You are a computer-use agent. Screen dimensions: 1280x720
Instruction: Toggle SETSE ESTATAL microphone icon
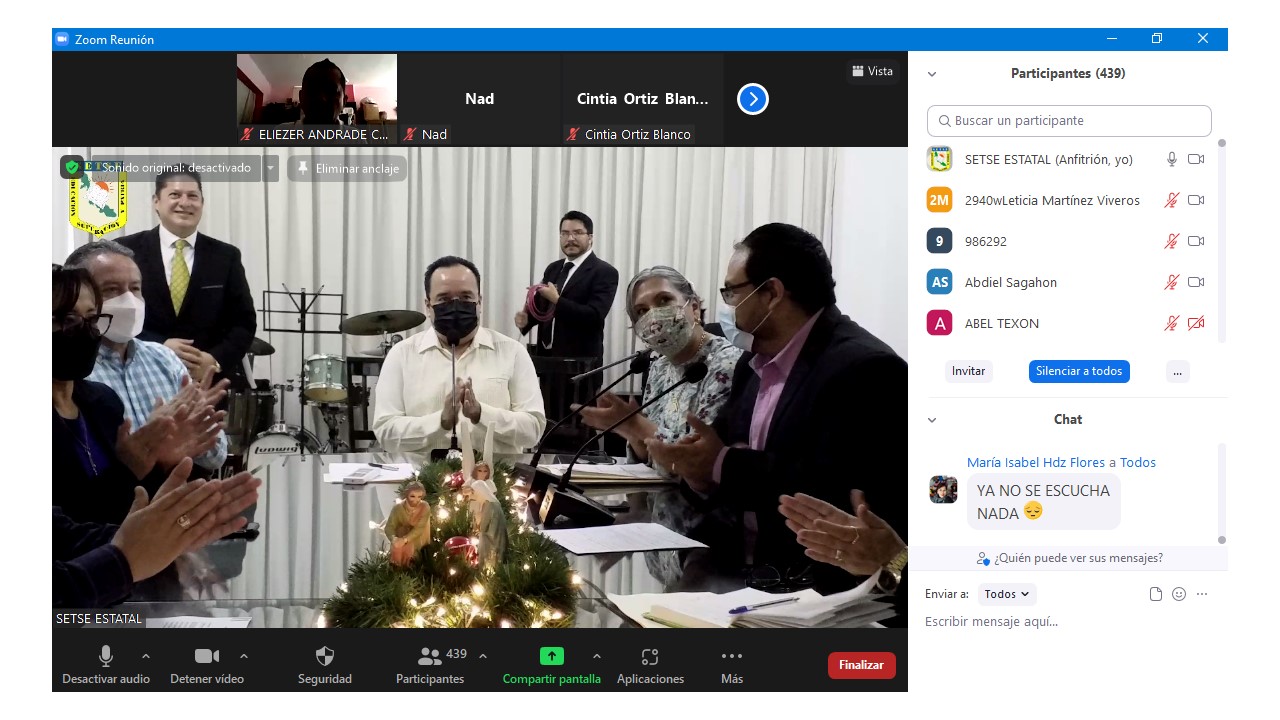pos(1172,159)
